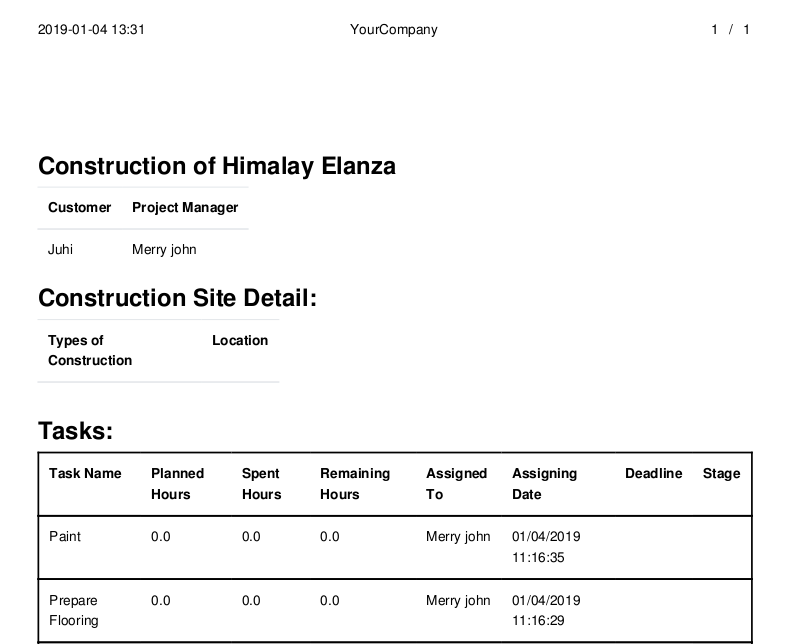The image size is (791, 644).
Task: Click remaining hours 0.0 in Prepare Flooring row
Action: point(329,601)
